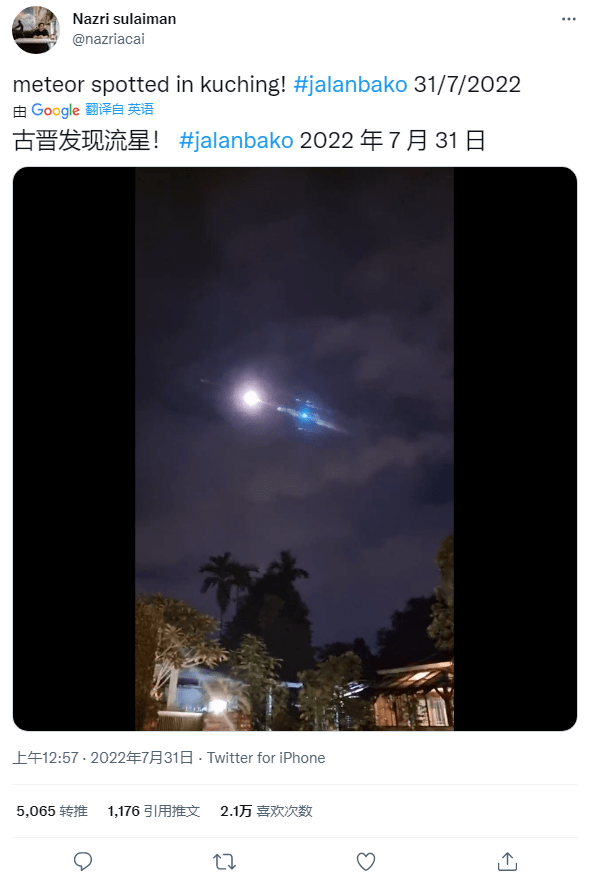593x883 pixels.
Task: View the 5,065 转推 retweets list
Action: pyautogui.click(x=52, y=811)
